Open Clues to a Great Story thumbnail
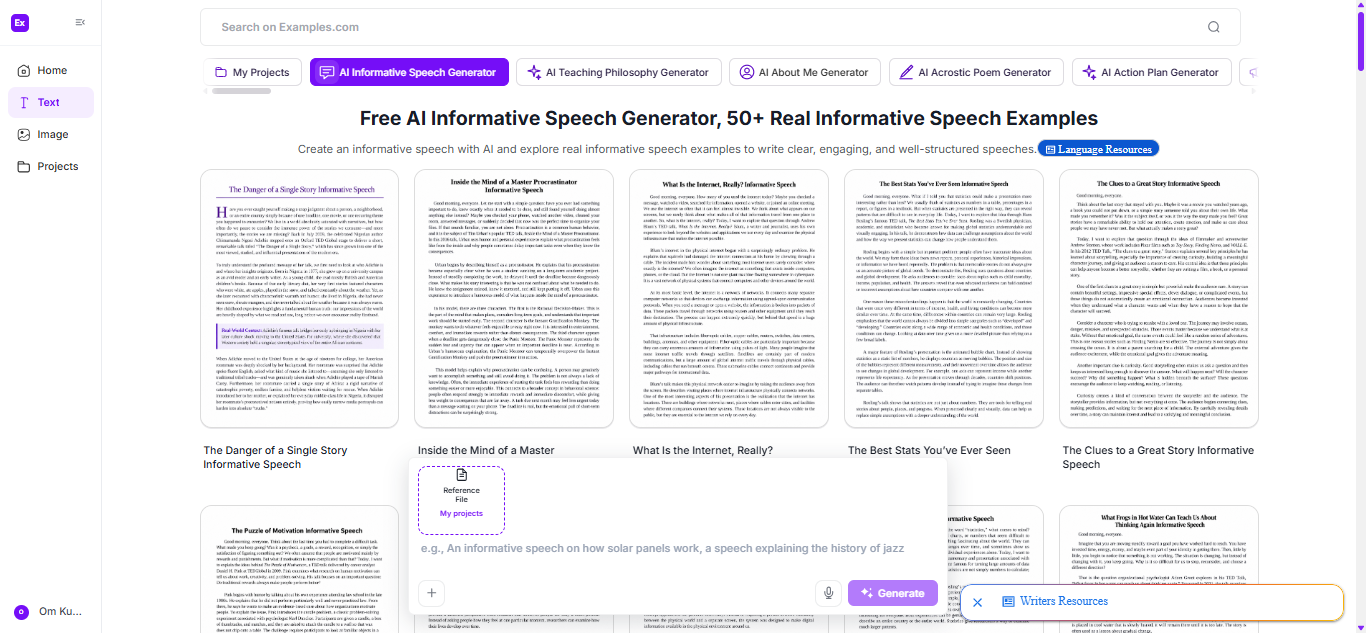Viewport: 1366px width, 633px height. [1158, 298]
